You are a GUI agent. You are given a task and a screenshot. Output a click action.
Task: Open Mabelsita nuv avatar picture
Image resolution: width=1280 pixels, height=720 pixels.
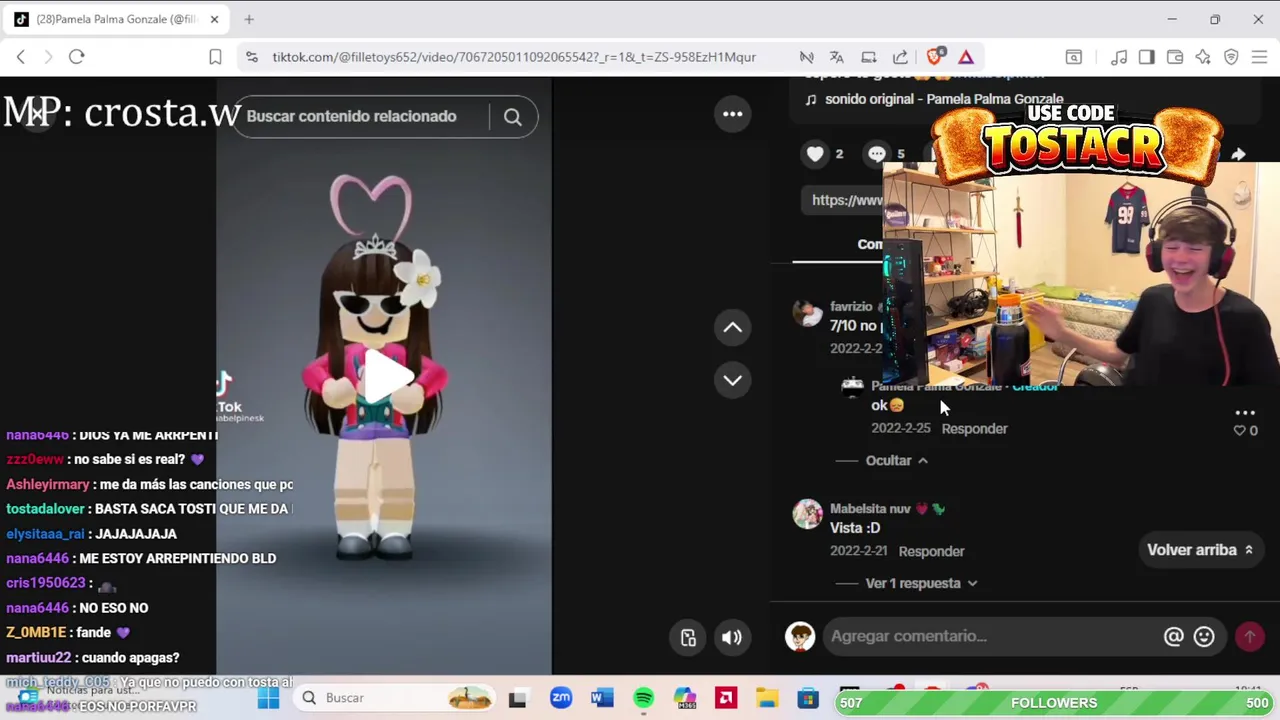[x=807, y=514]
